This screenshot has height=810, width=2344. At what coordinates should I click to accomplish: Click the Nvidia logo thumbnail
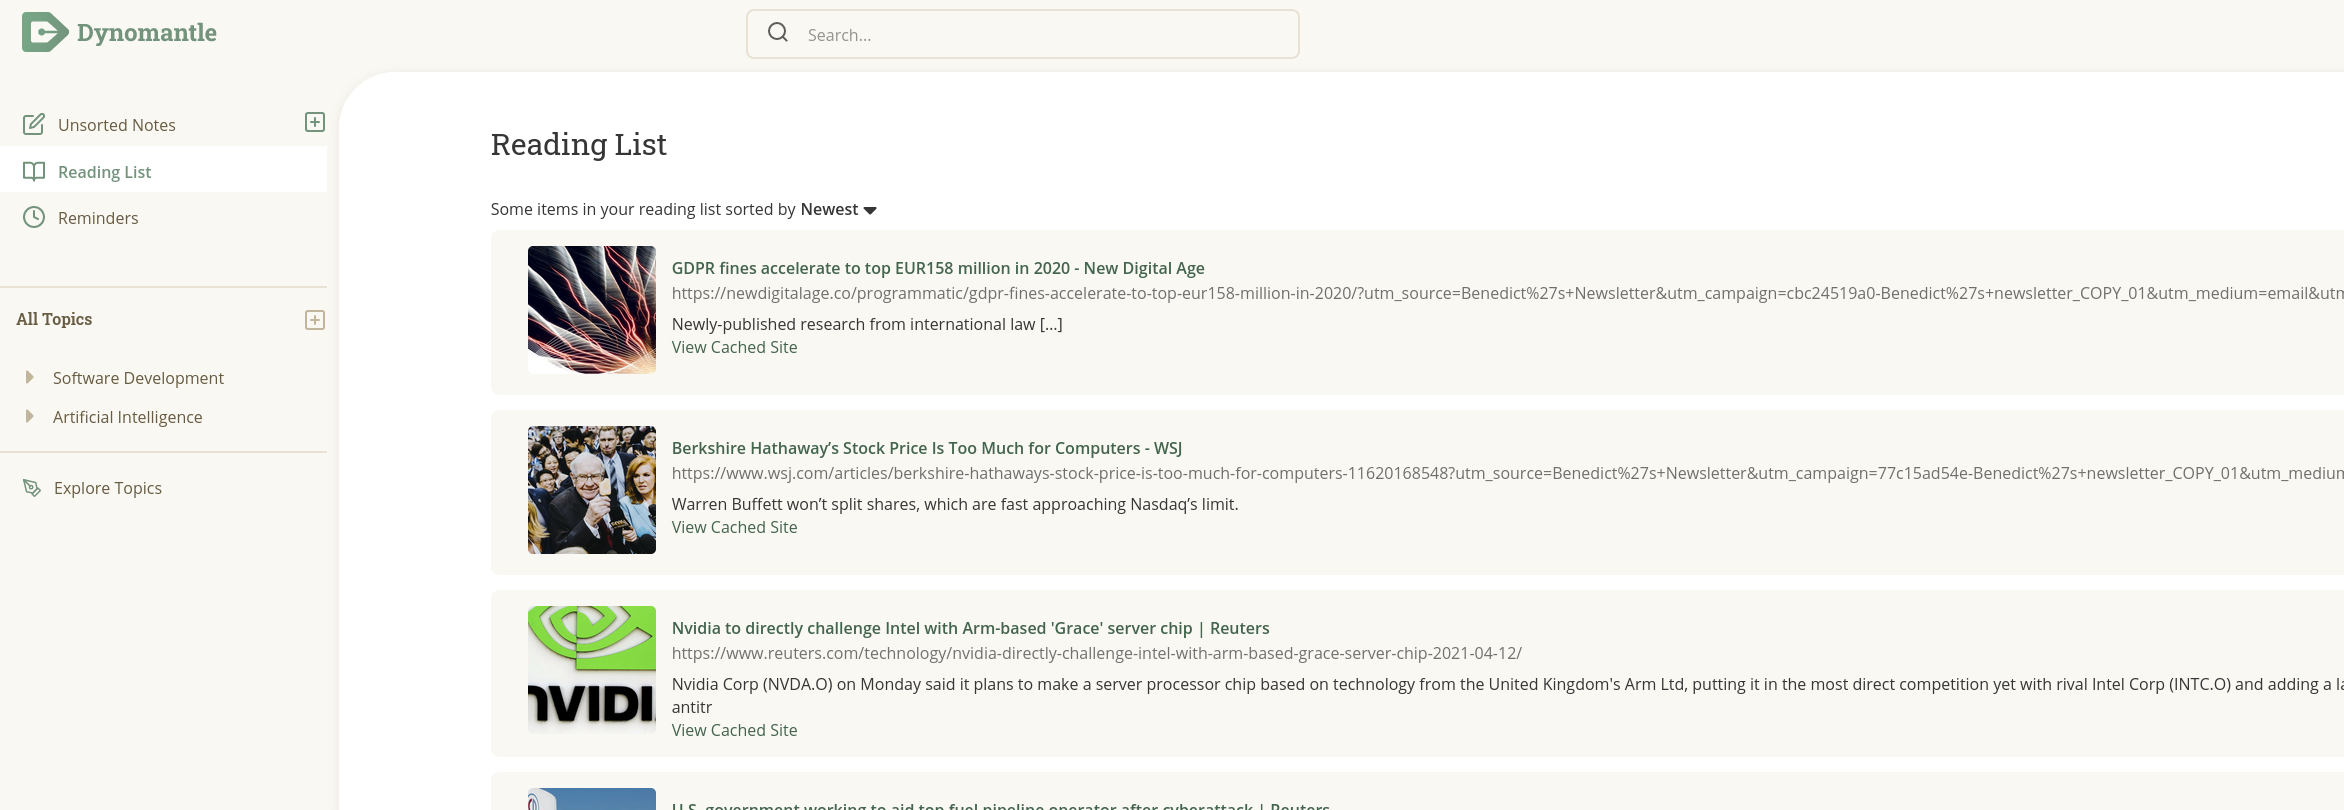(592, 670)
